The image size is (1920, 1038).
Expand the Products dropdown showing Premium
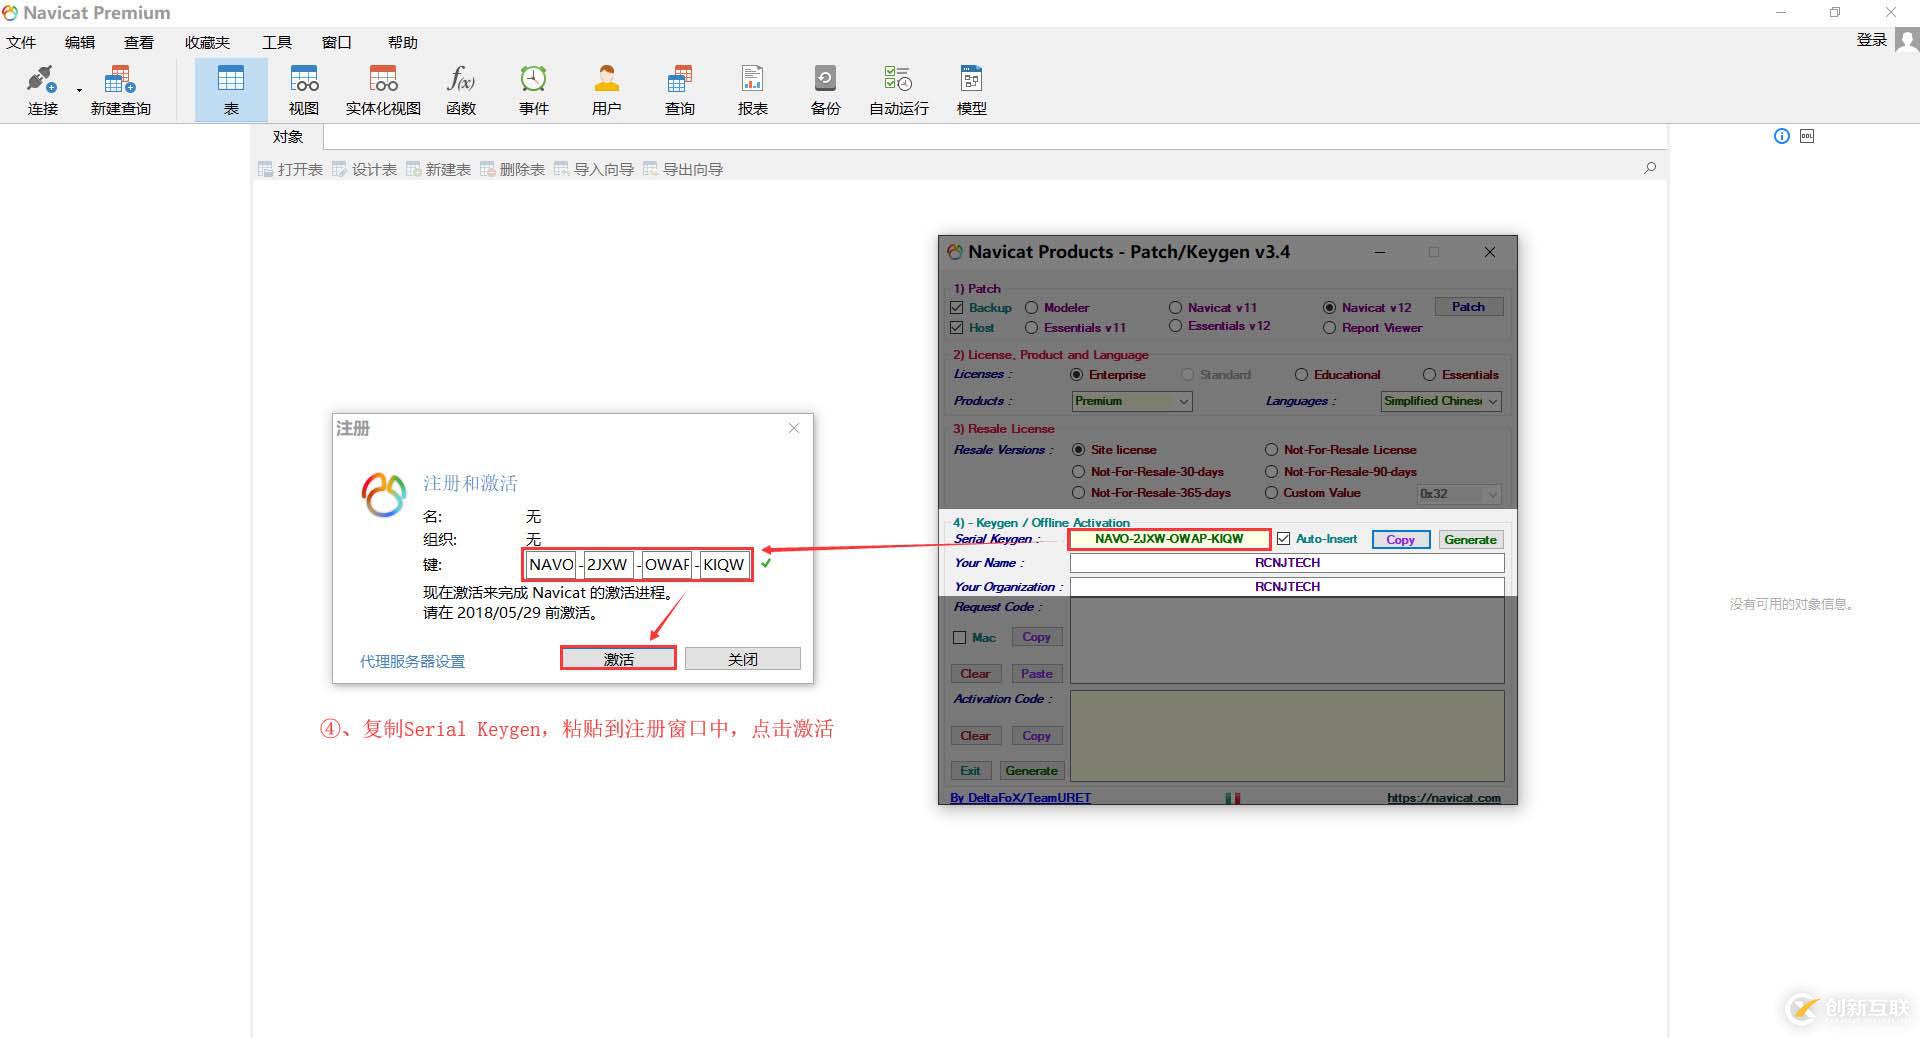pyautogui.click(x=1132, y=401)
